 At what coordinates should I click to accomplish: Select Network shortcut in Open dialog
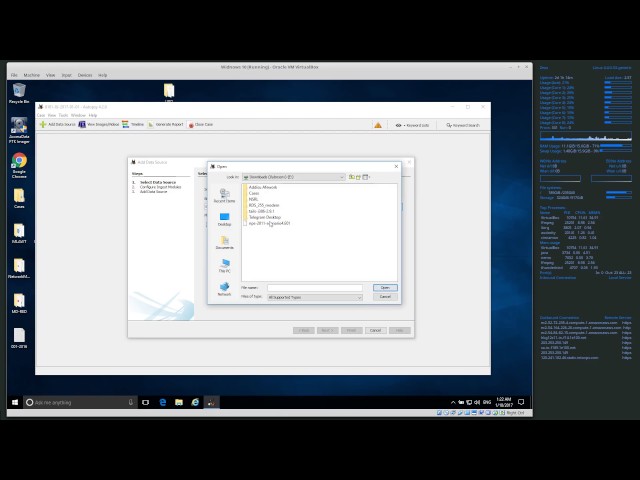224,289
